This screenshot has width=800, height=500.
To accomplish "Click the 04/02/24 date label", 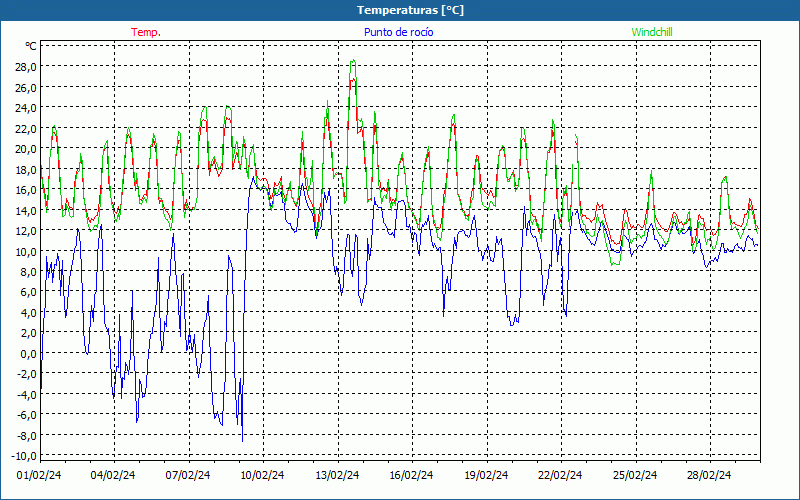I will click(113, 475).
